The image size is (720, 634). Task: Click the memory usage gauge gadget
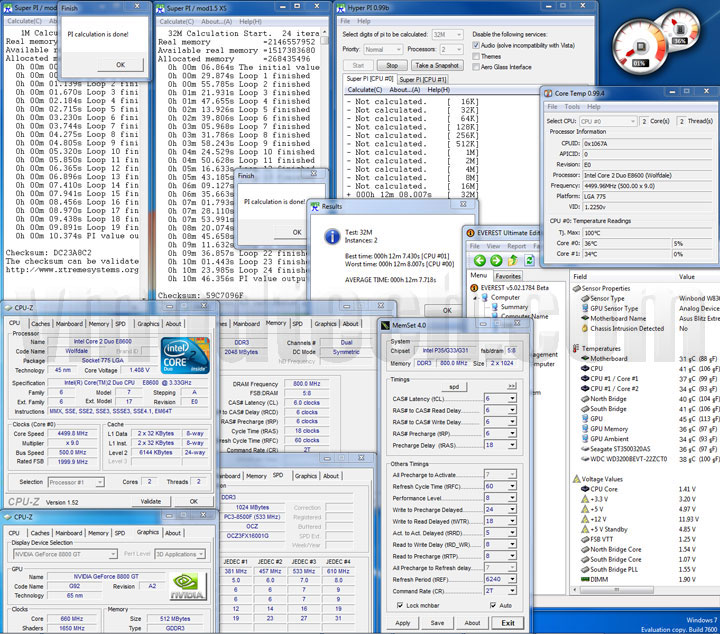coord(680,29)
